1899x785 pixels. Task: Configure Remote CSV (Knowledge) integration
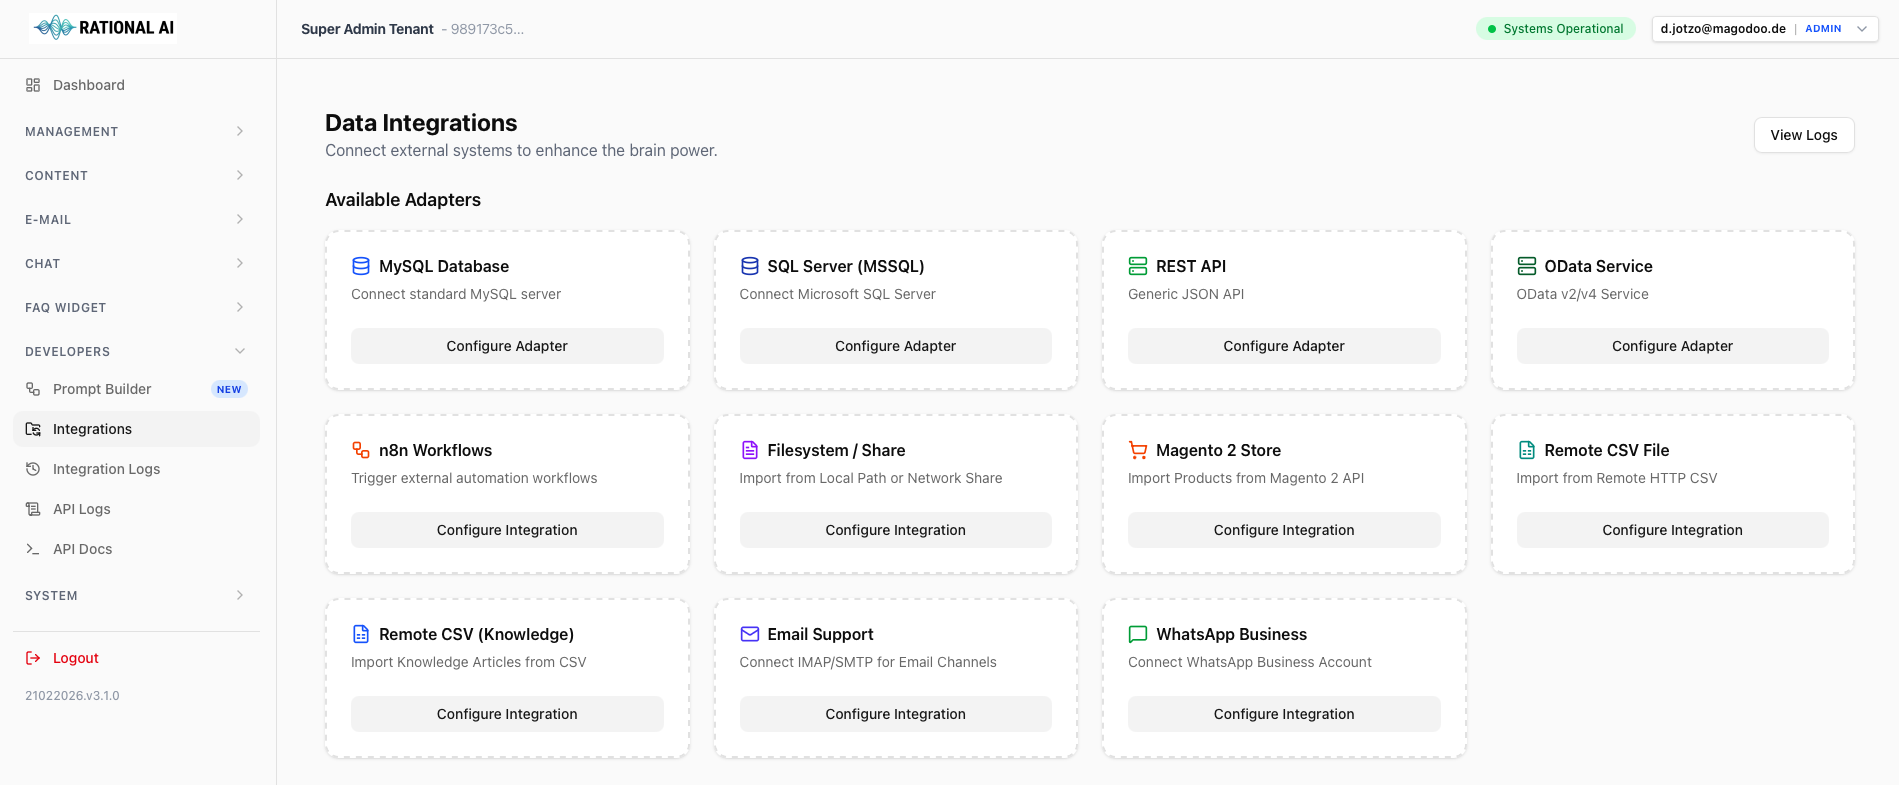pos(507,714)
